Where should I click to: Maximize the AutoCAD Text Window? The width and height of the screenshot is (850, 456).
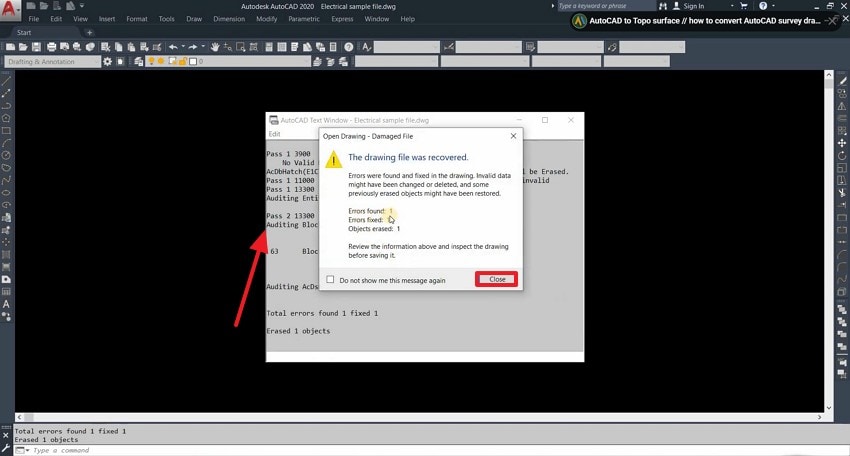pos(545,120)
